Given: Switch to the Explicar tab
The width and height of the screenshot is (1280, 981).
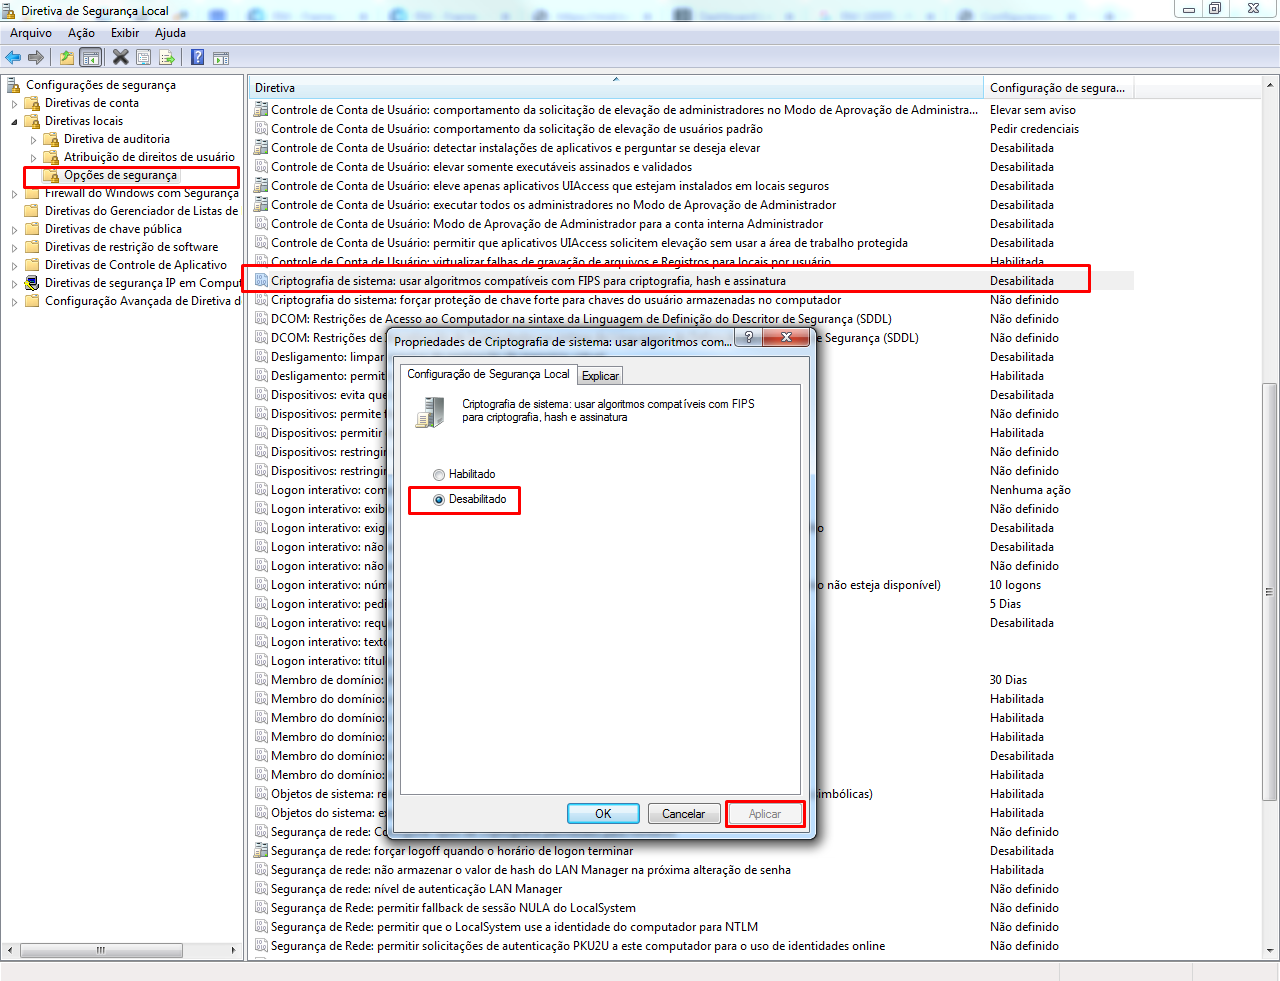Looking at the screenshot, I should coord(600,376).
